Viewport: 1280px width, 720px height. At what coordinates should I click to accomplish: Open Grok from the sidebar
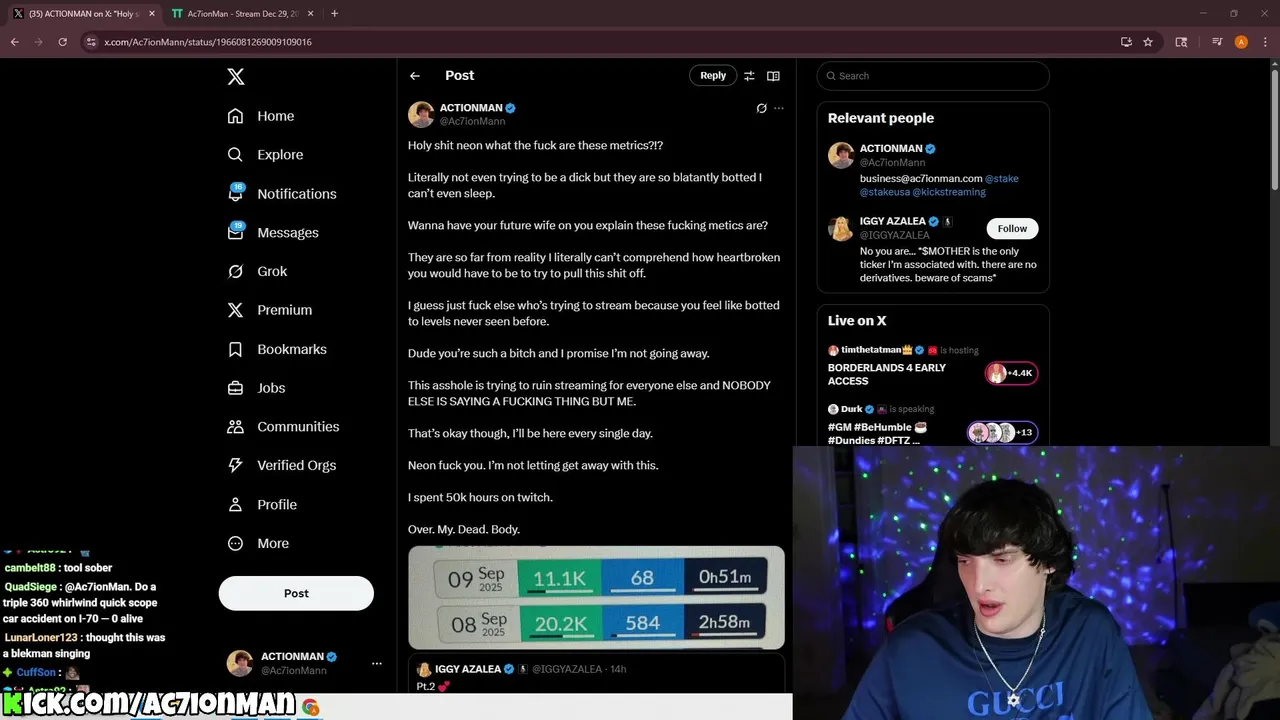point(257,271)
